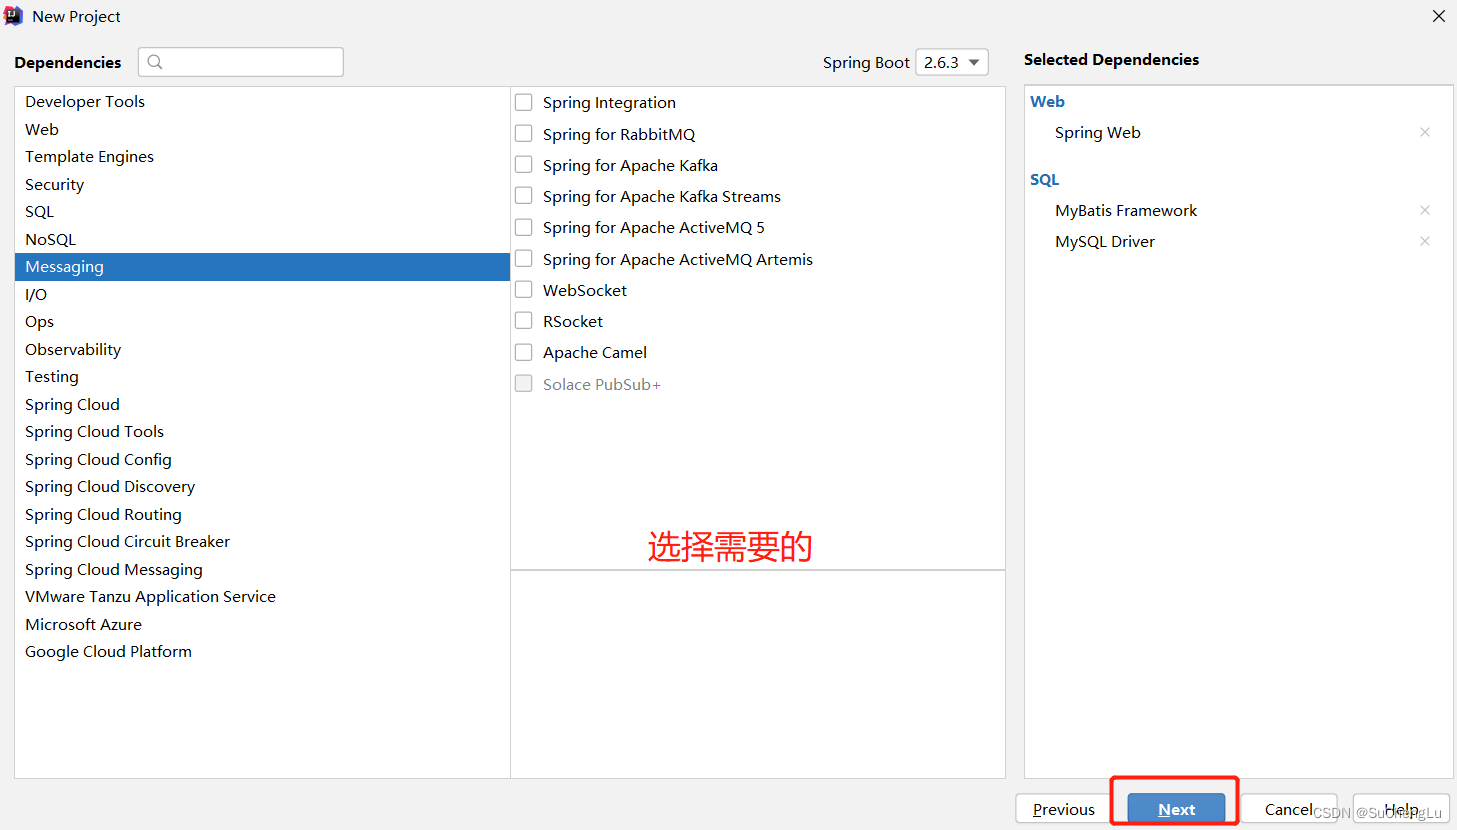Enable the Spring Integration checkbox
The height and width of the screenshot is (830, 1457).
pyautogui.click(x=523, y=102)
